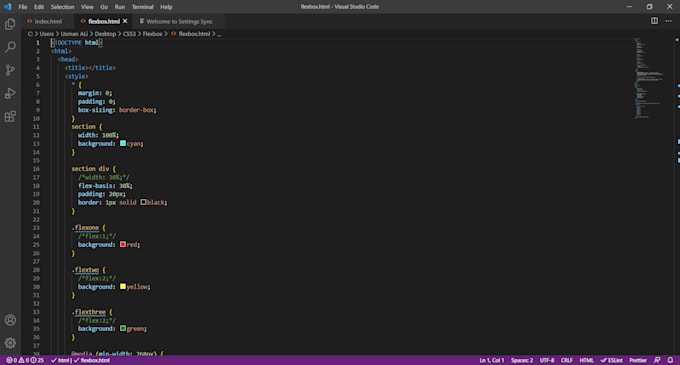Switch to Welcome to Settings Sync tab

click(x=179, y=21)
